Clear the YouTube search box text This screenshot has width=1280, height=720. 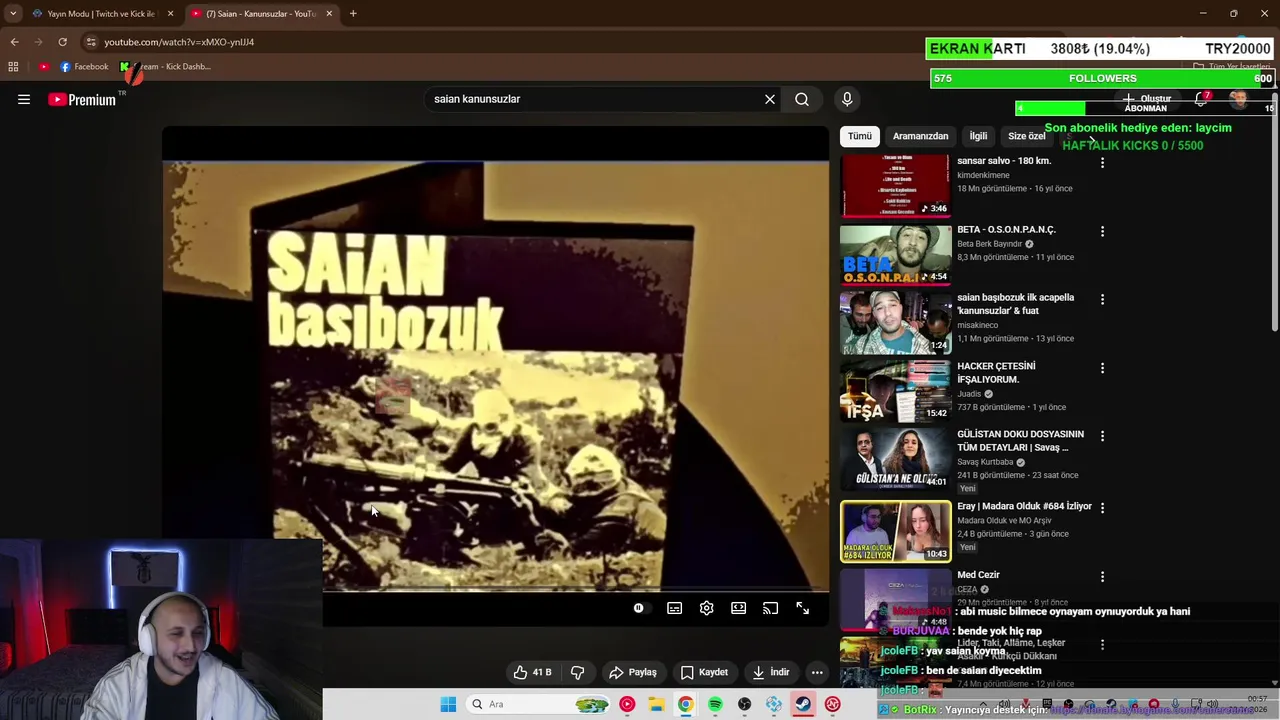point(770,99)
